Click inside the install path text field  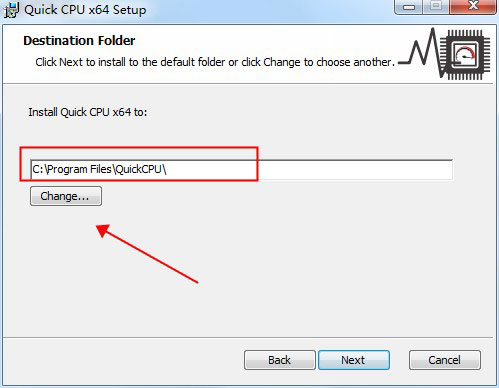[241, 170]
